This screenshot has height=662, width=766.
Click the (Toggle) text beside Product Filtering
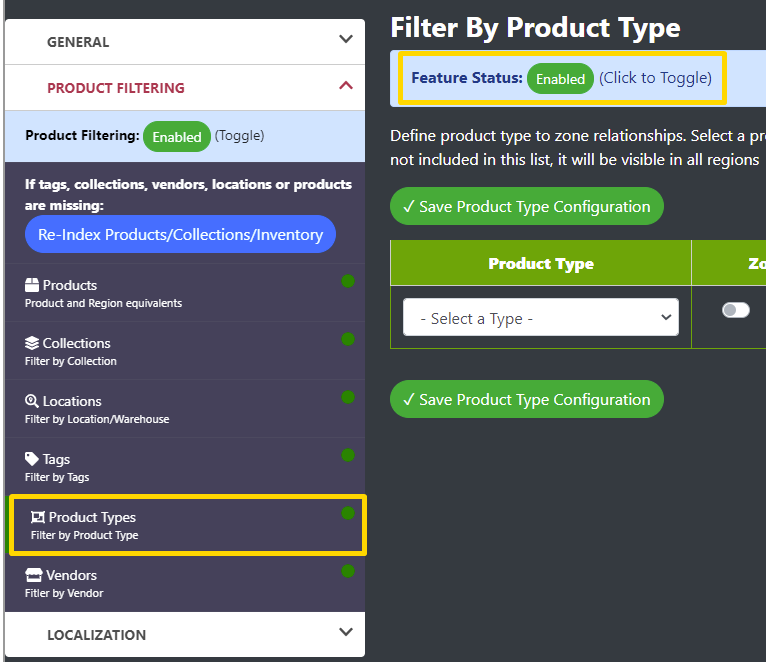click(x=239, y=135)
